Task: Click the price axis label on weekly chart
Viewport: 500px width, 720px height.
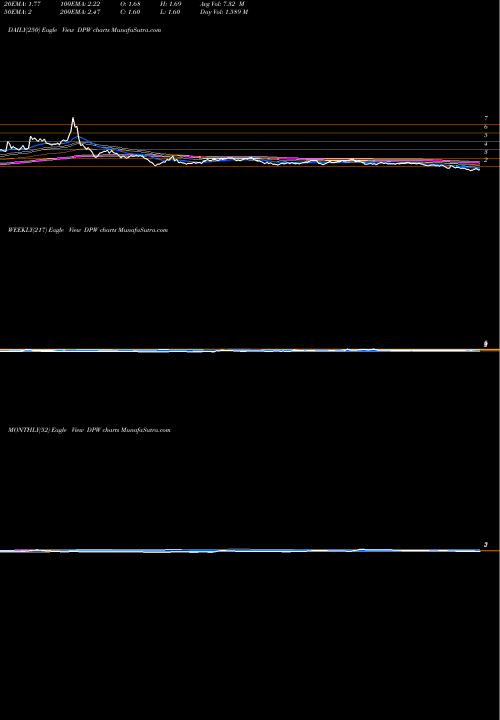Action: (485, 344)
